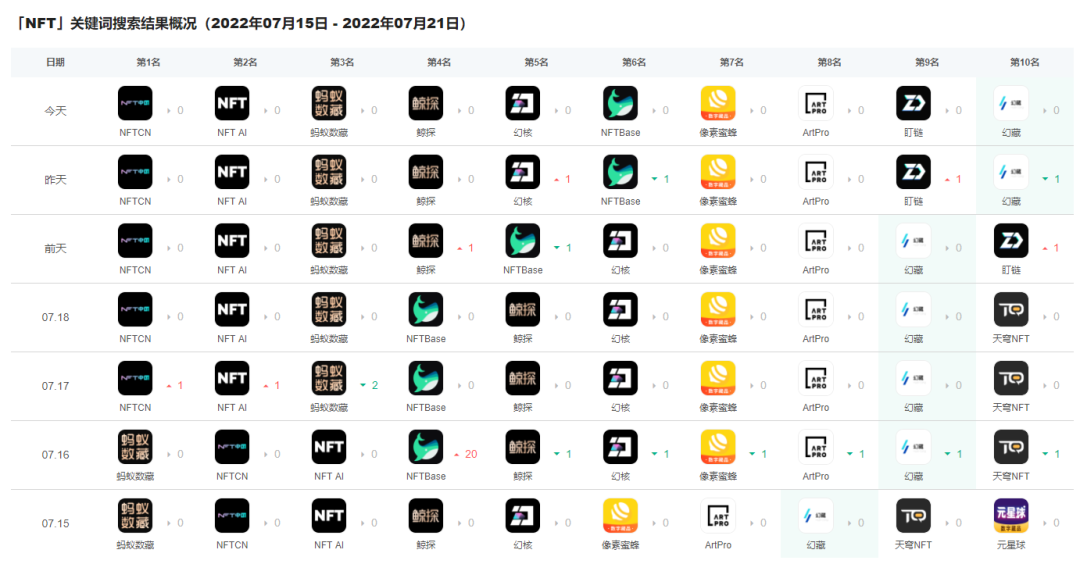1080x564 pixels.
Task: Click the 第4名 column header
Action: point(439,62)
